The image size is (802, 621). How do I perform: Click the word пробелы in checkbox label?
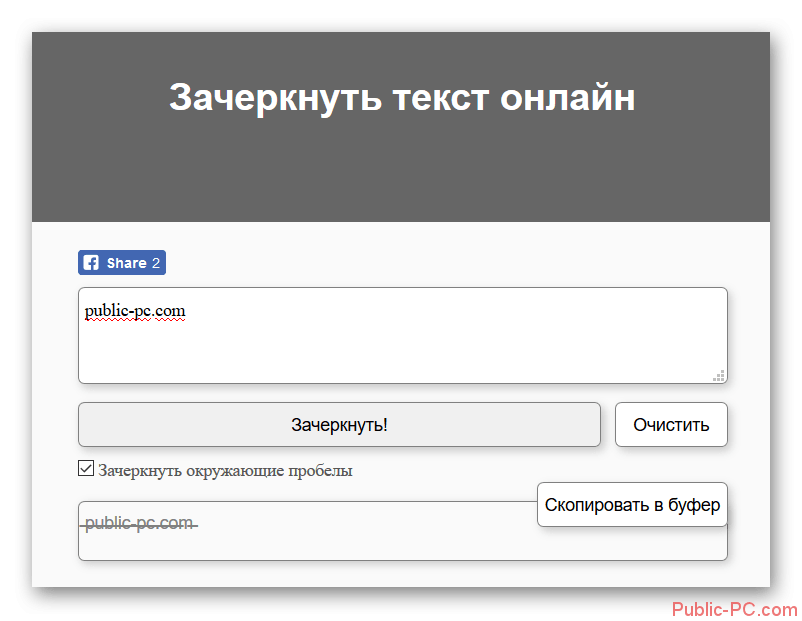pos(320,470)
